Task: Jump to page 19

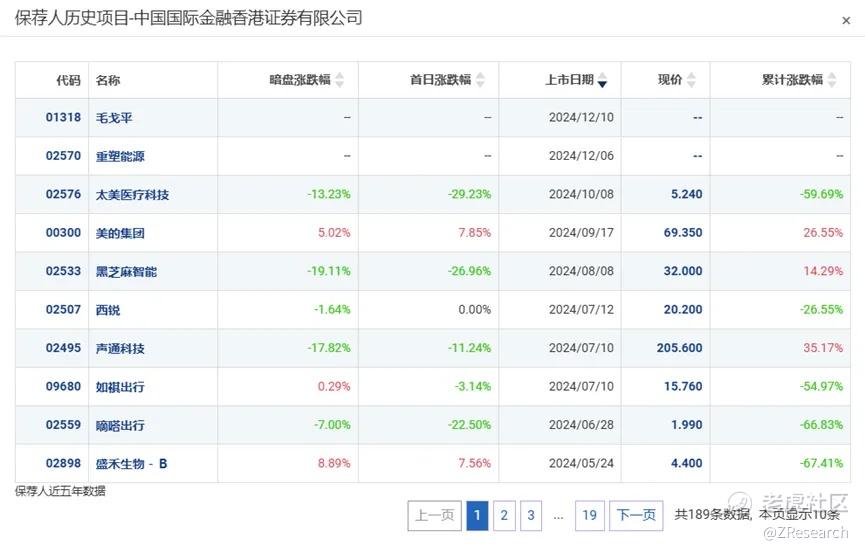Action: pyautogui.click(x=590, y=515)
